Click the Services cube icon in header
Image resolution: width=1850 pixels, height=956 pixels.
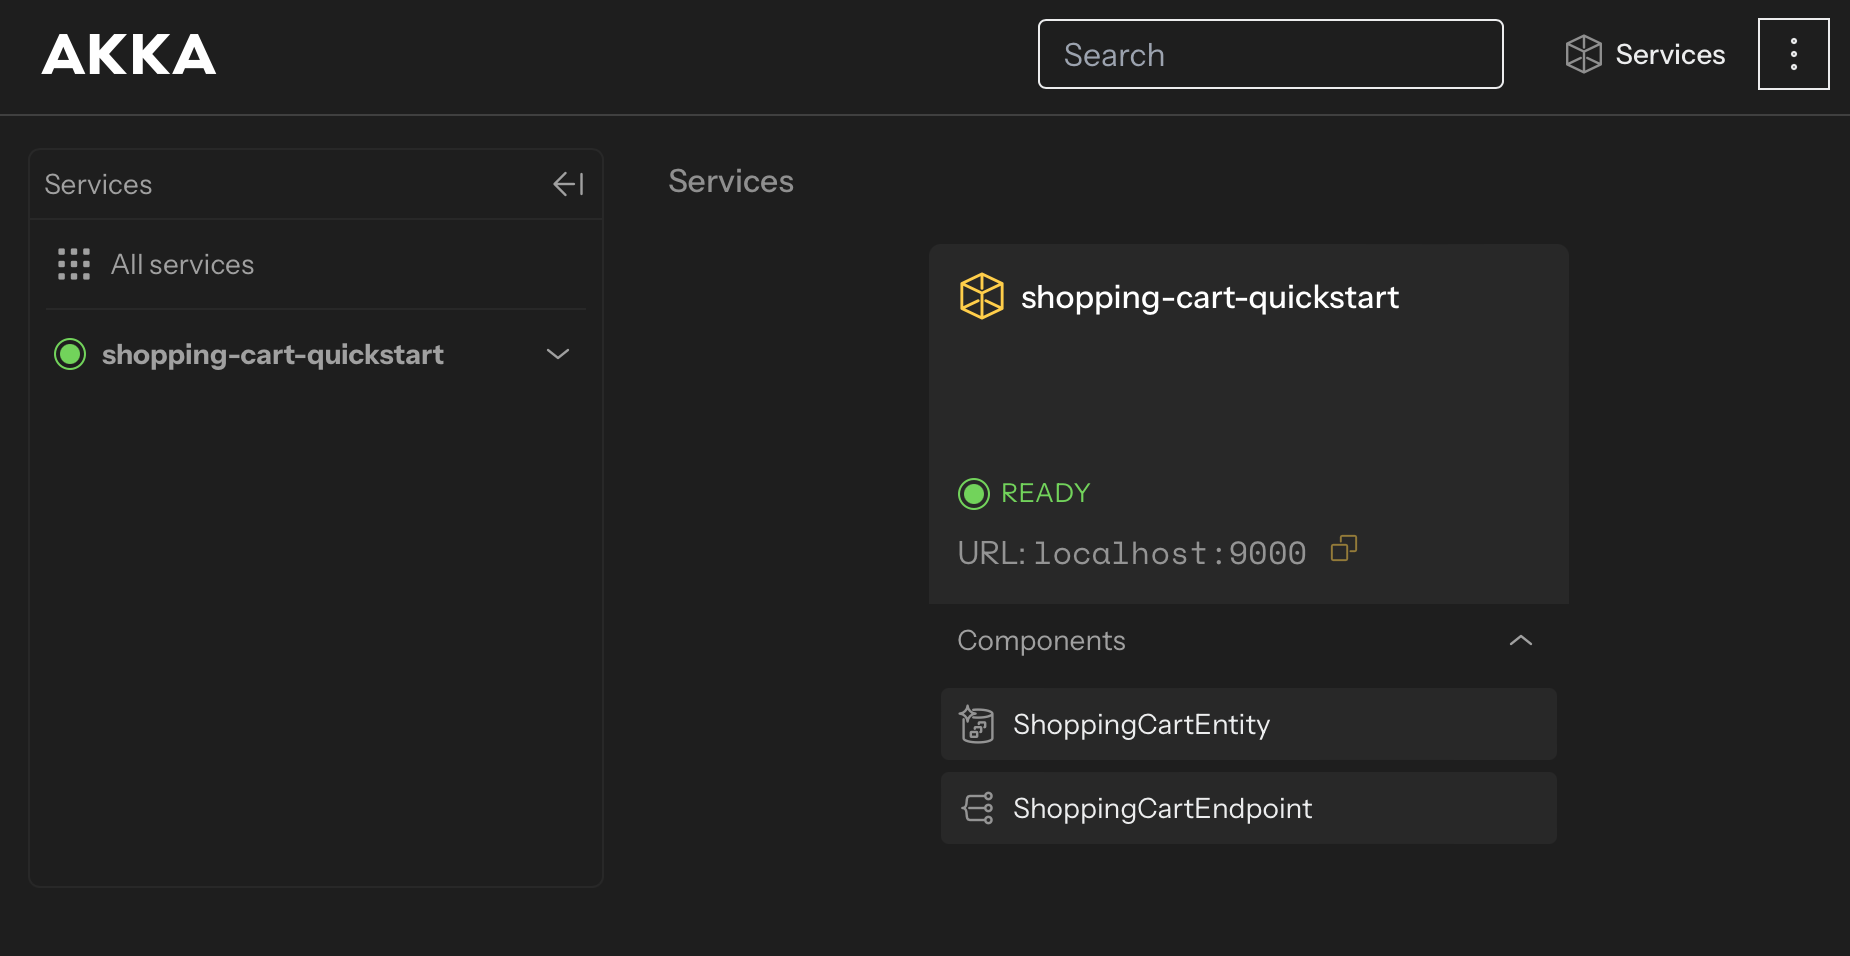pyautogui.click(x=1583, y=54)
